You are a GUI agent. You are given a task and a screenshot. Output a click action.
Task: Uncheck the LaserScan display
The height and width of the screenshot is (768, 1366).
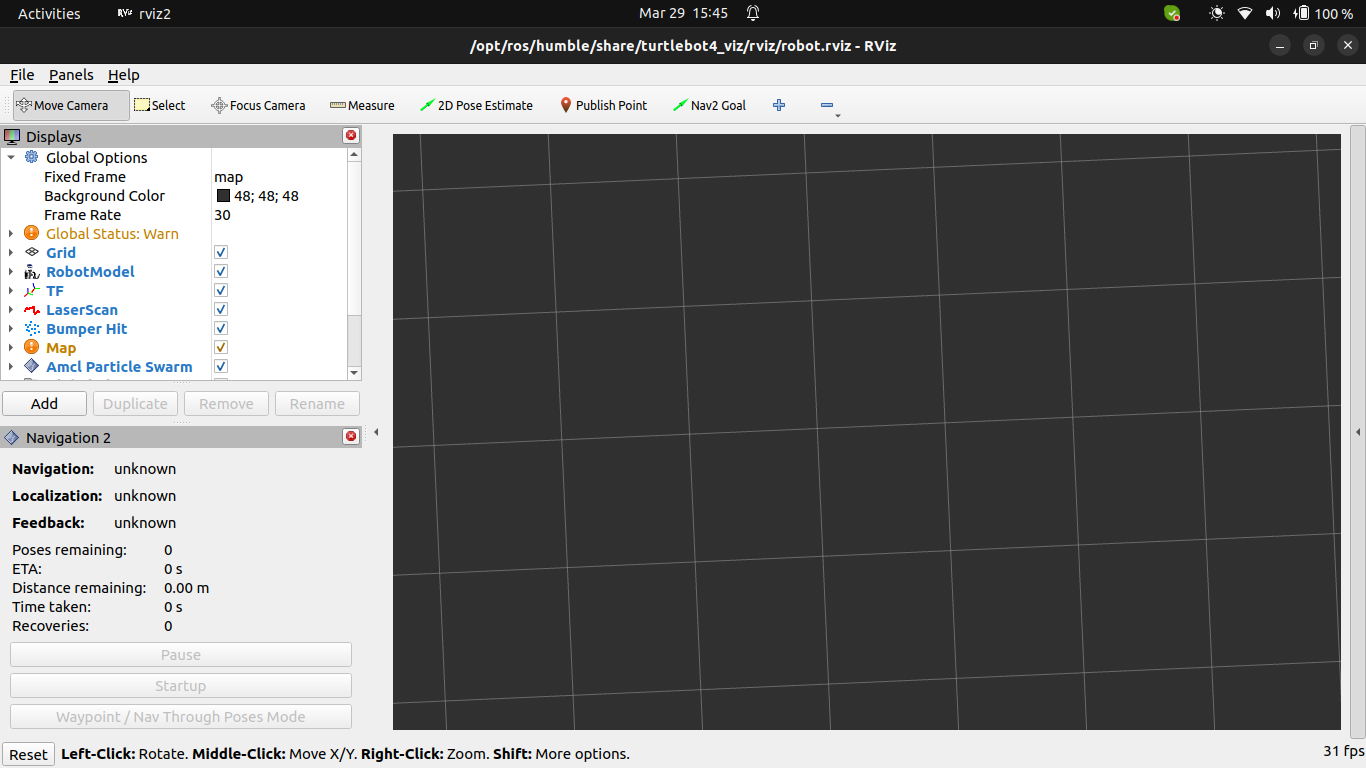pos(220,309)
